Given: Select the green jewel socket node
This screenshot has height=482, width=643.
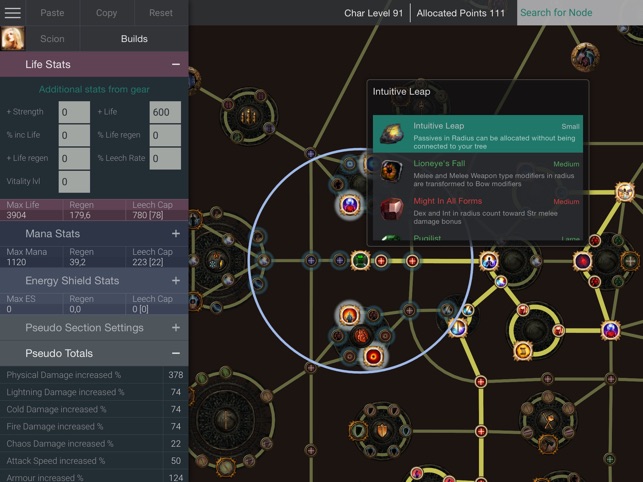Looking at the screenshot, I should tap(360, 260).
